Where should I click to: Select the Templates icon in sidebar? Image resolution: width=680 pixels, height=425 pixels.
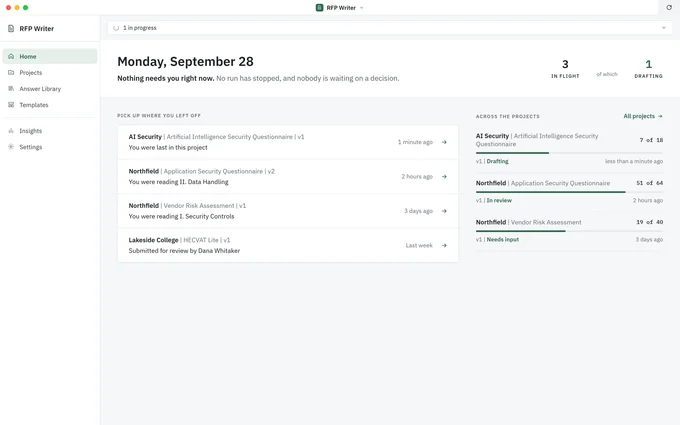11,105
